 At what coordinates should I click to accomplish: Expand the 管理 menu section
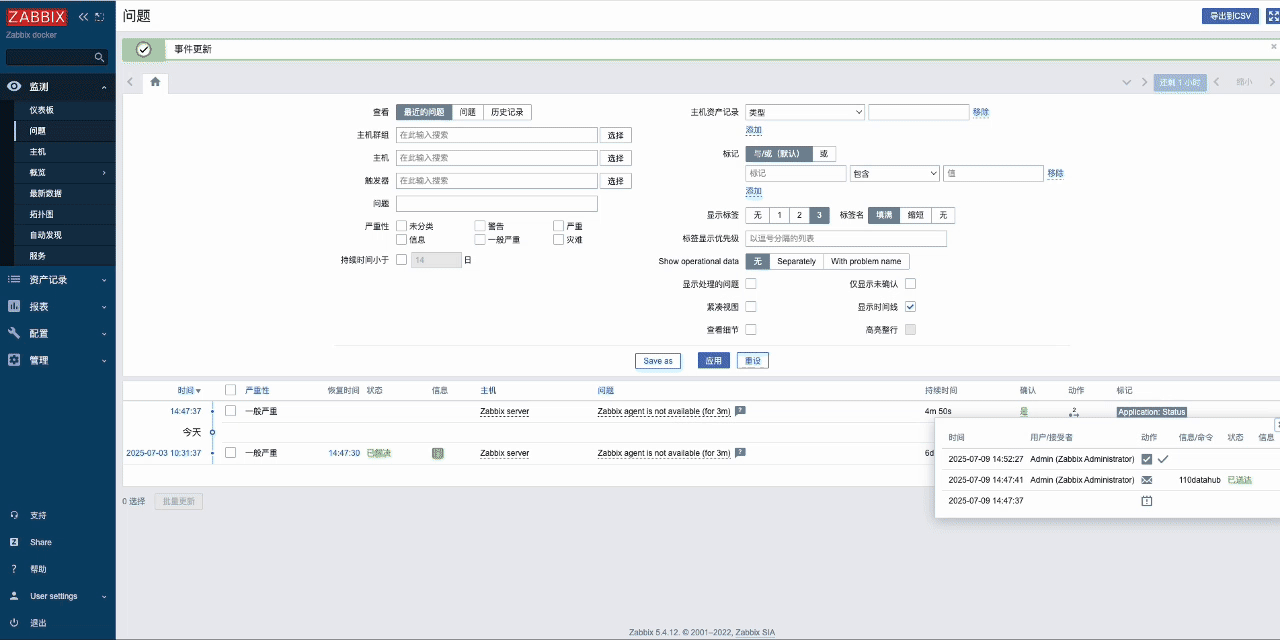[58, 360]
